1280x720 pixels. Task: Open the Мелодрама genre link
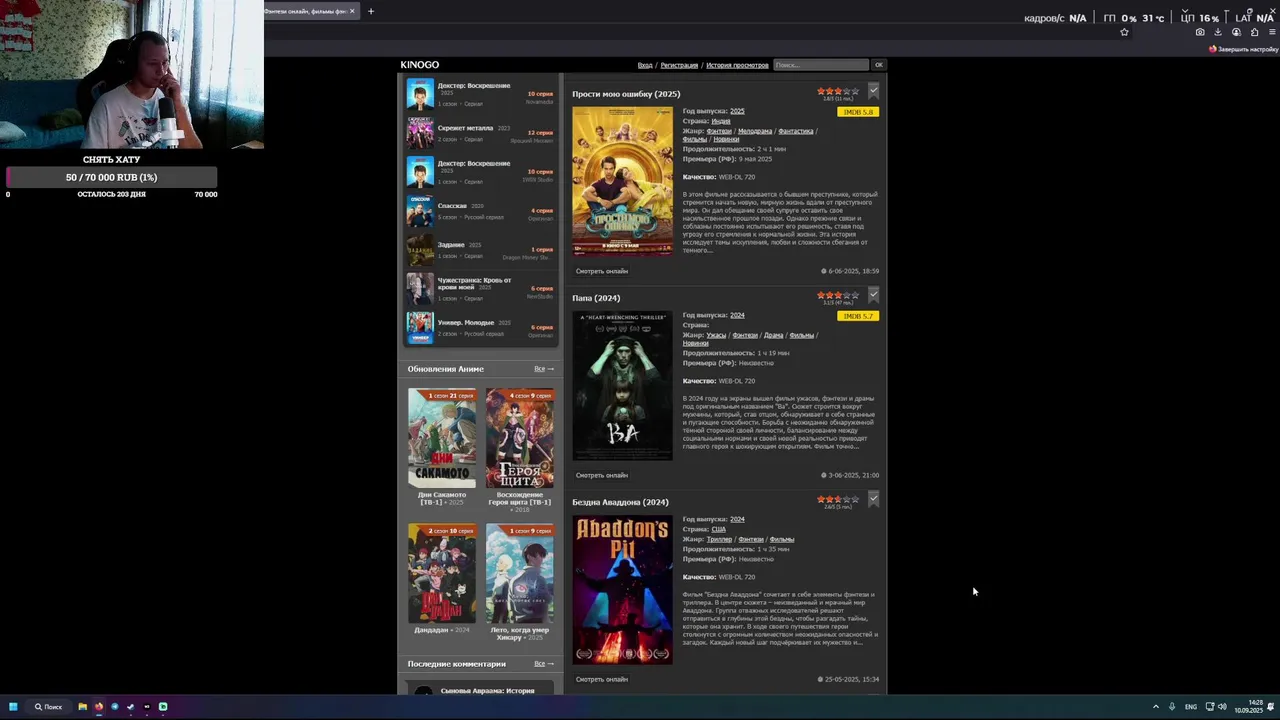coord(756,131)
